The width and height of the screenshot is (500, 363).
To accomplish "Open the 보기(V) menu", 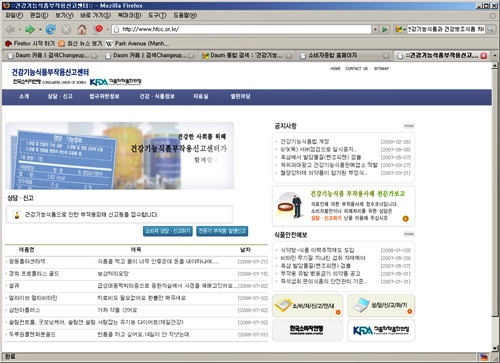I will pyautogui.click(x=64, y=15).
